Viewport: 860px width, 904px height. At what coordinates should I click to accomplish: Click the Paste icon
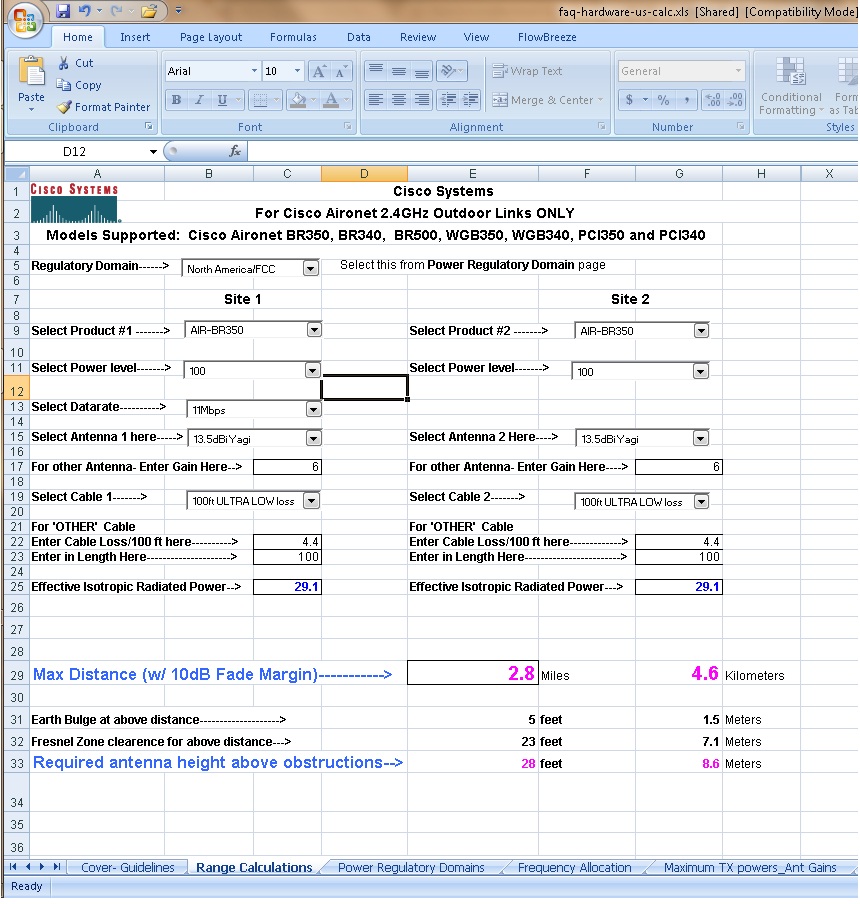pos(32,71)
